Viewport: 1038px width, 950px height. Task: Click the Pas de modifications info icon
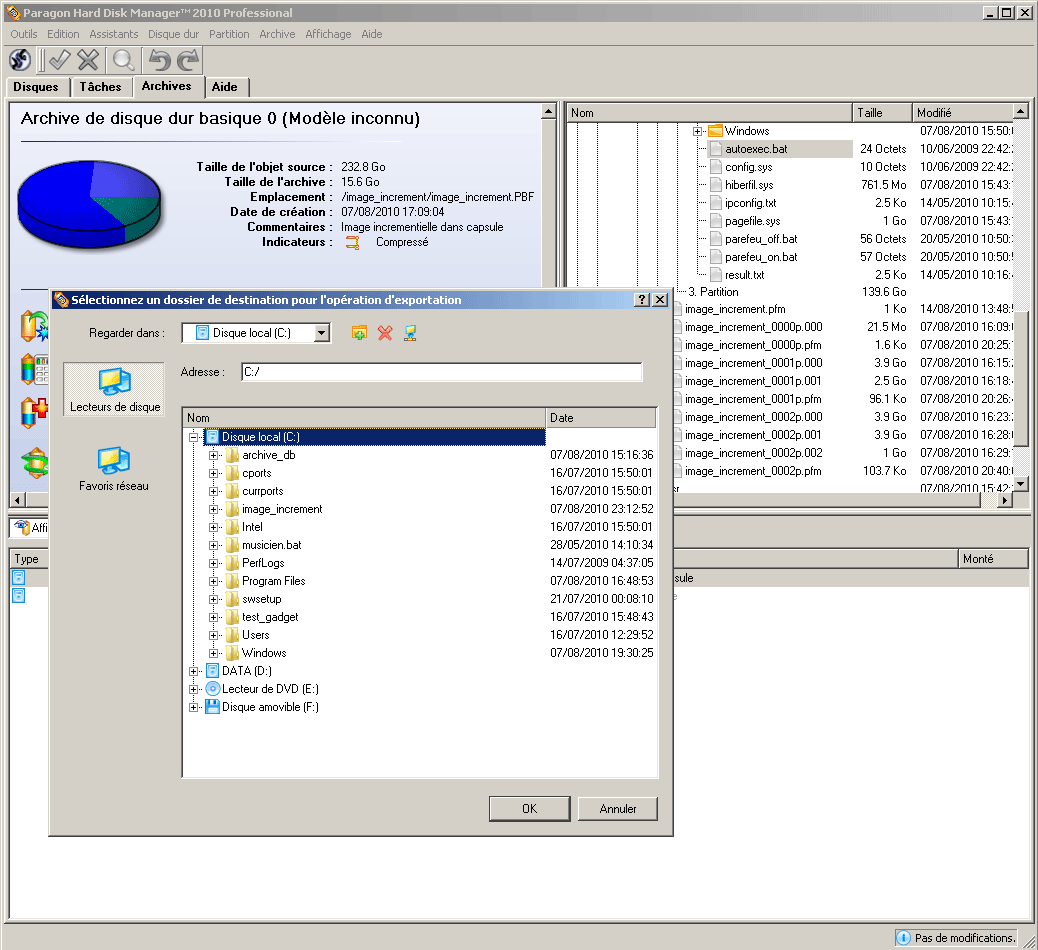point(903,937)
